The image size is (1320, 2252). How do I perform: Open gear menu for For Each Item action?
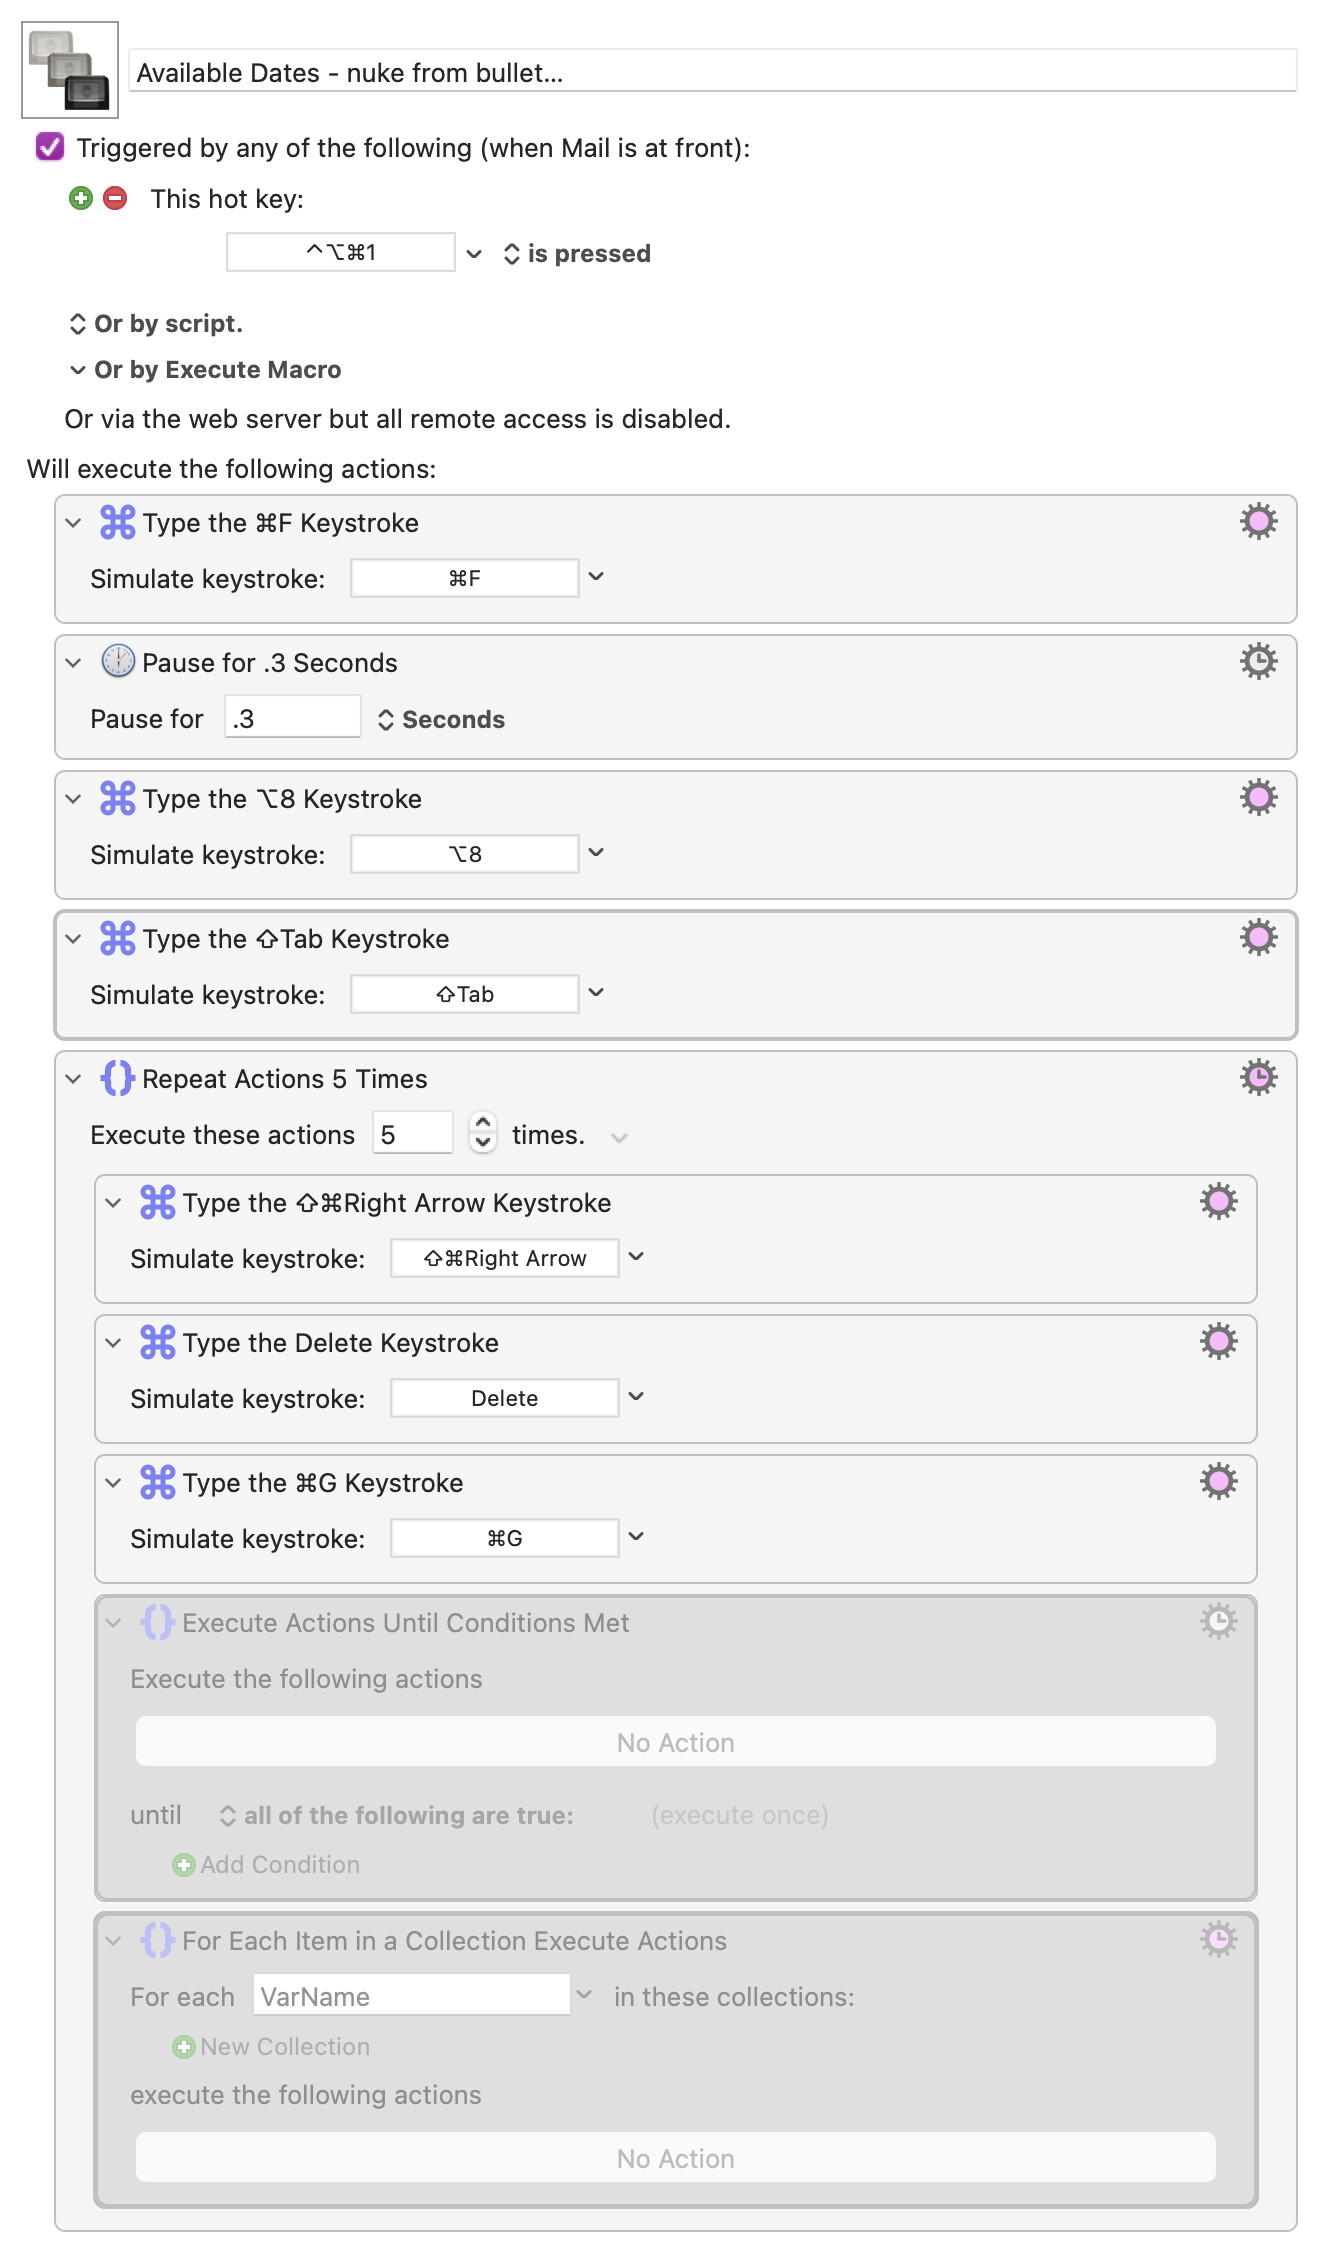click(1219, 1939)
